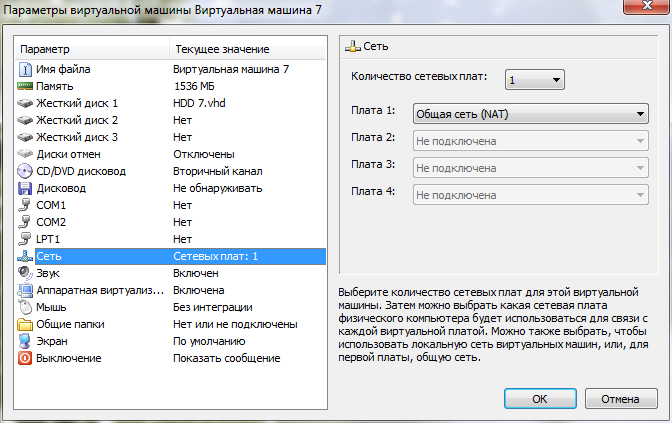Open the network adapter count dropdown
The image size is (672, 423).
[x=535, y=80]
